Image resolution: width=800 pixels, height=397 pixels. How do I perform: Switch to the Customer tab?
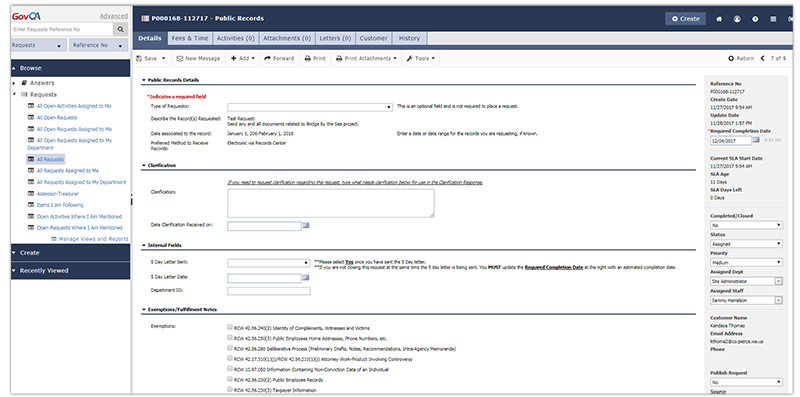(373, 38)
